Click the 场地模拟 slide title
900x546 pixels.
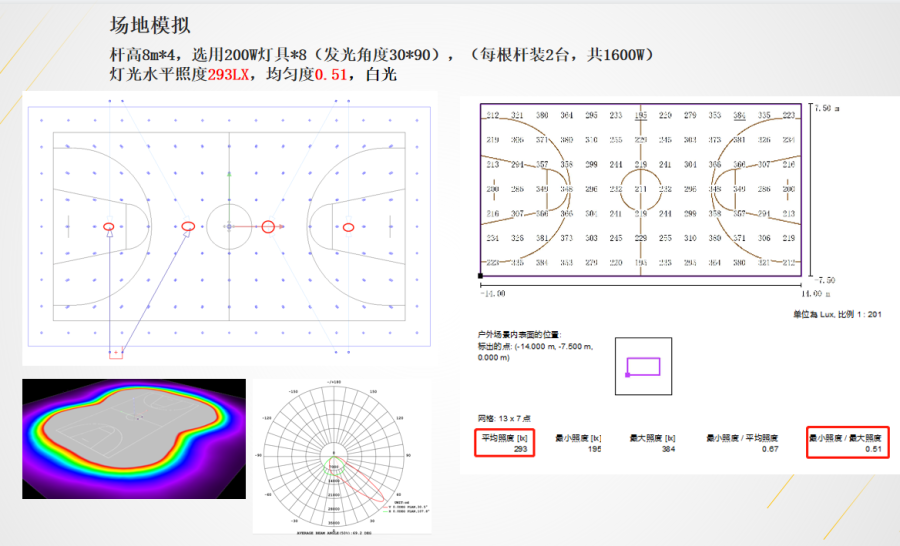click(x=150, y=26)
